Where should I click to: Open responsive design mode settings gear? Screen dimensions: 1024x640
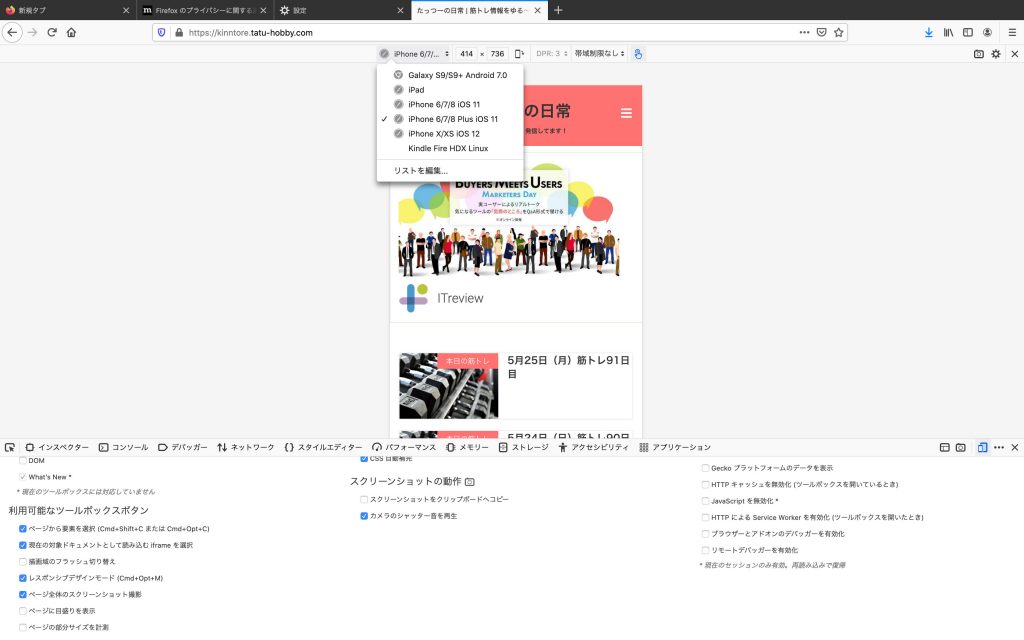(995, 54)
